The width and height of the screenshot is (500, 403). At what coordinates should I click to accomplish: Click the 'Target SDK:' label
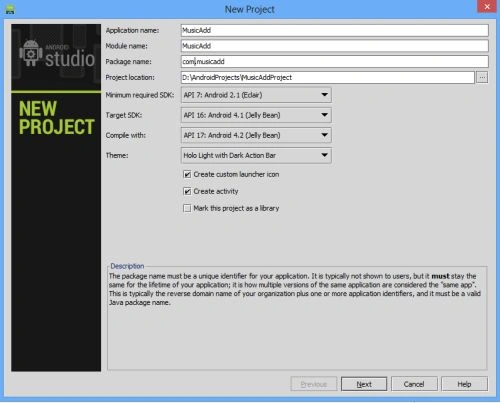tap(124, 115)
